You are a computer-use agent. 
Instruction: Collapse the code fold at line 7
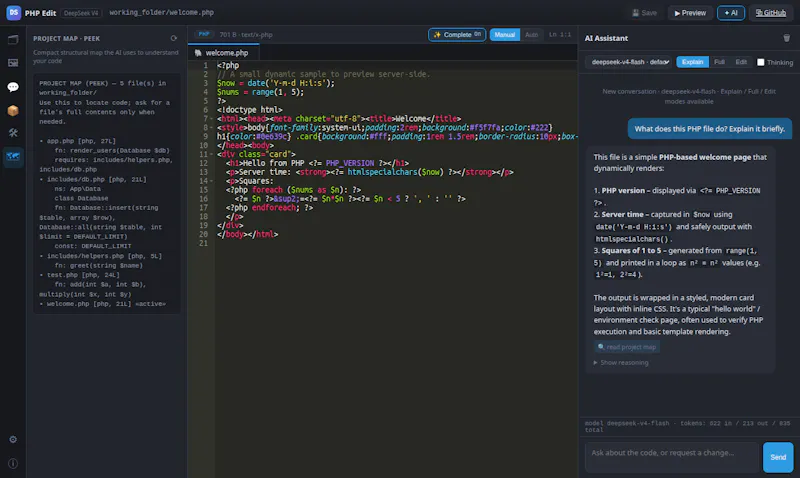(211, 119)
